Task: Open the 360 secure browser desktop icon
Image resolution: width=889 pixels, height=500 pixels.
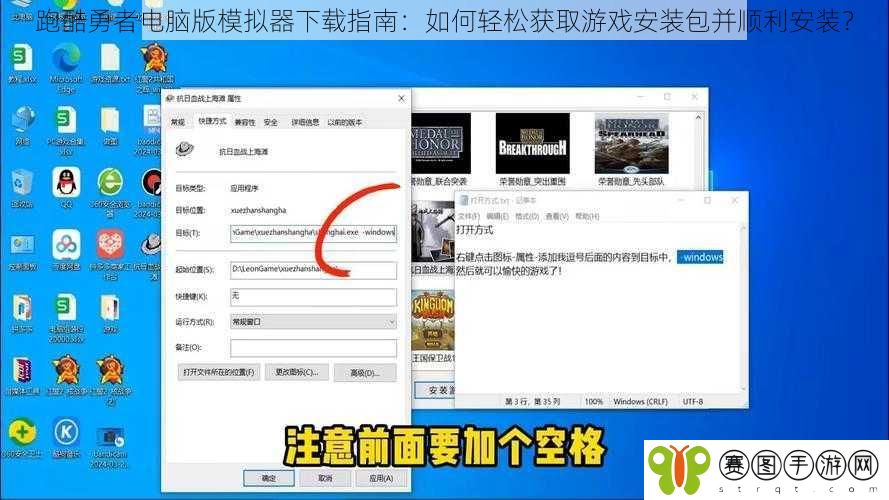Action: (110, 183)
